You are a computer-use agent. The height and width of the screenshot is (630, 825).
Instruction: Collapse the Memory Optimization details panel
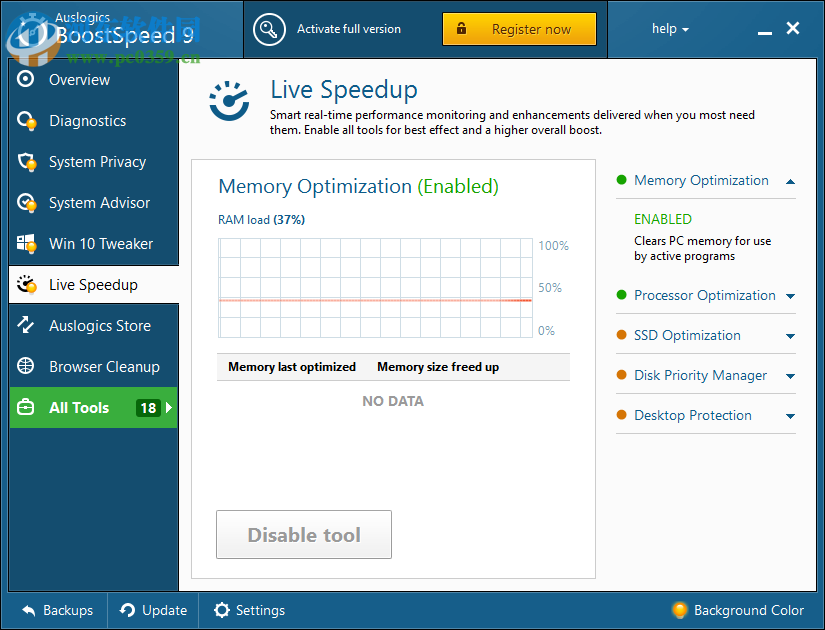(790, 181)
